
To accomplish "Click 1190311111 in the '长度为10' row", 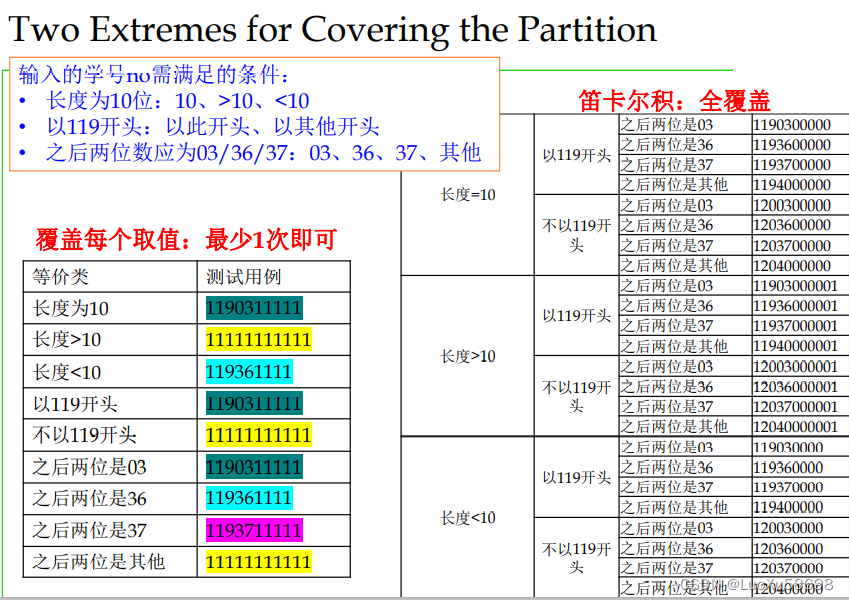I will point(254,308).
